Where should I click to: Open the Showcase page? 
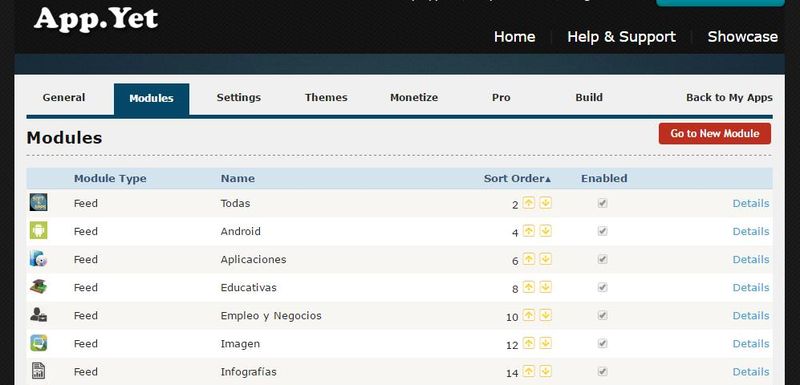point(742,37)
